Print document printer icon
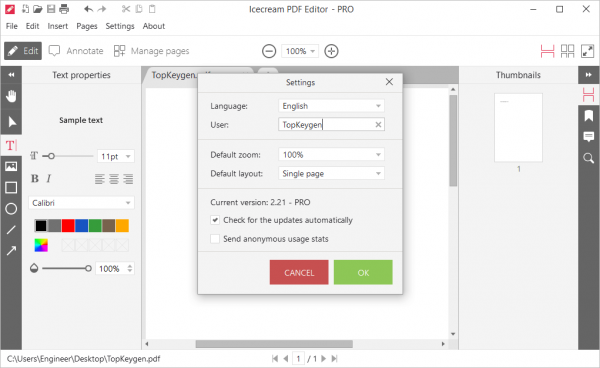600x368 pixels. pyautogui.click(x=64, y=9)
